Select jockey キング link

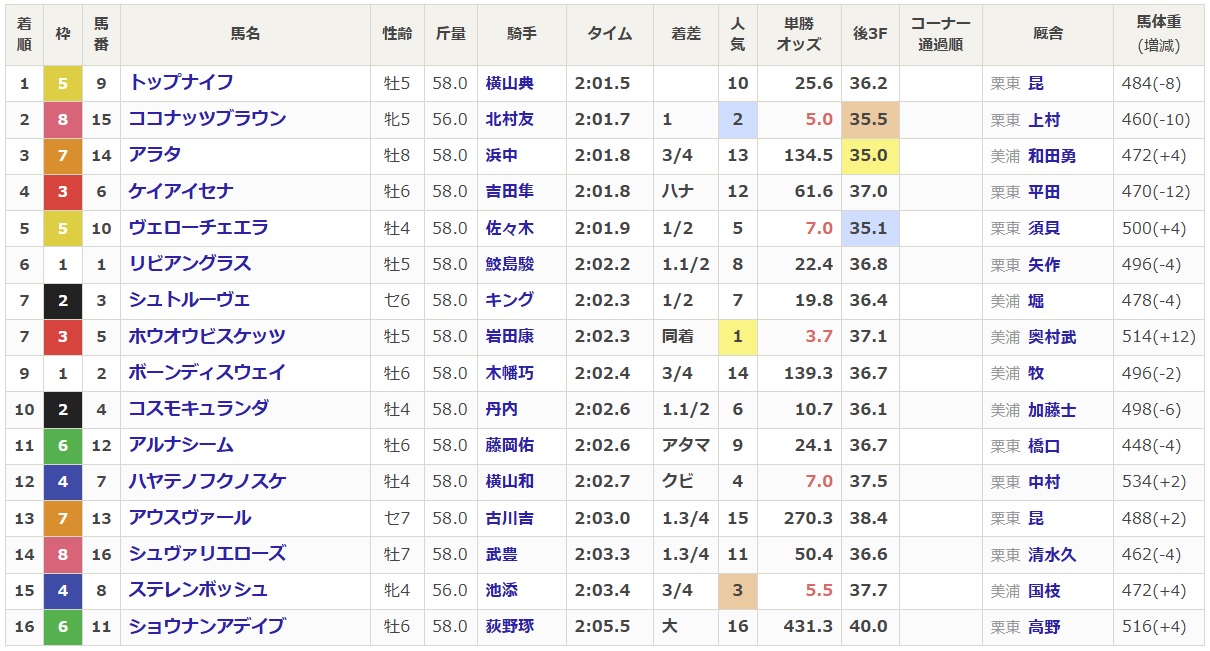click(x=509, y=300)
